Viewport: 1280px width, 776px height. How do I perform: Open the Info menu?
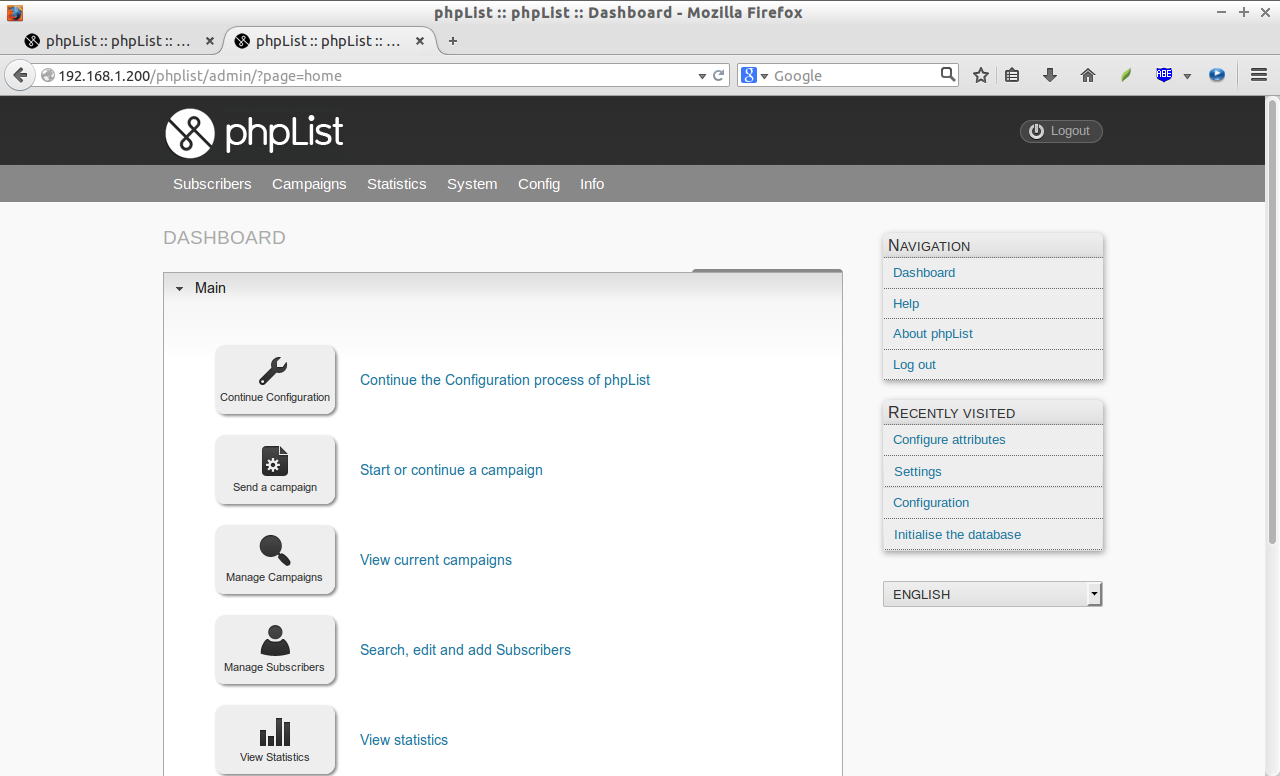592,184
